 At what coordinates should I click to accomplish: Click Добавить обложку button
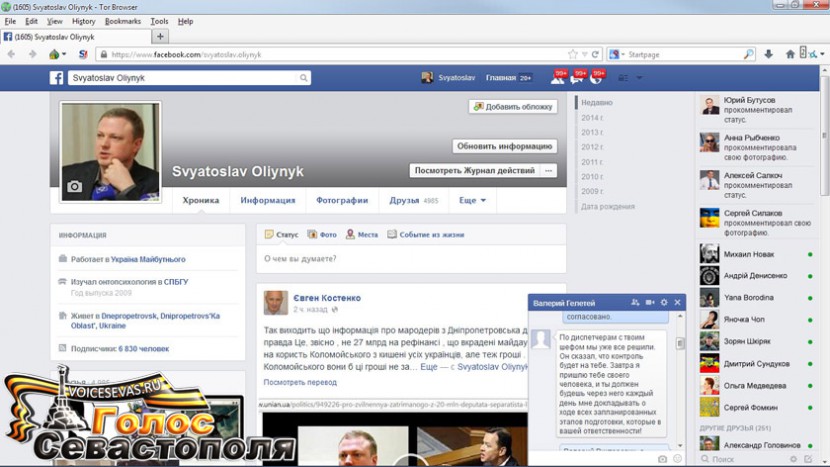pyautogui.click(x=513, y=106)
